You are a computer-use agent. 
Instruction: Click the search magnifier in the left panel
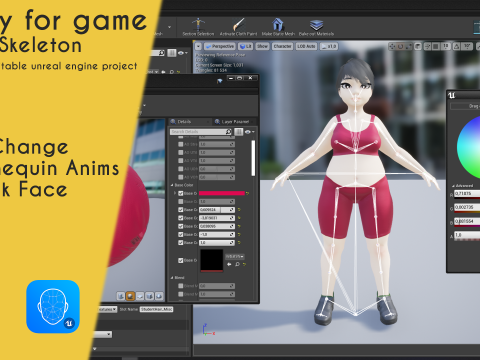161,53
